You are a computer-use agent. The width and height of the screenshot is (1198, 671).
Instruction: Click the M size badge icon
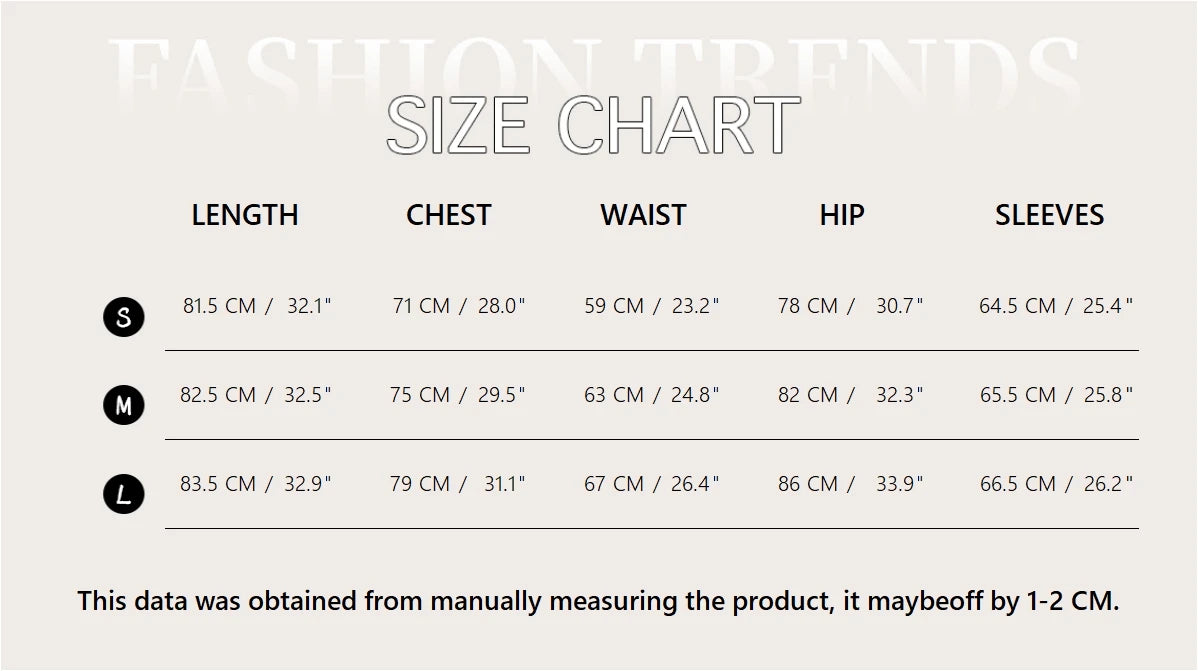[x=124, y=405]
